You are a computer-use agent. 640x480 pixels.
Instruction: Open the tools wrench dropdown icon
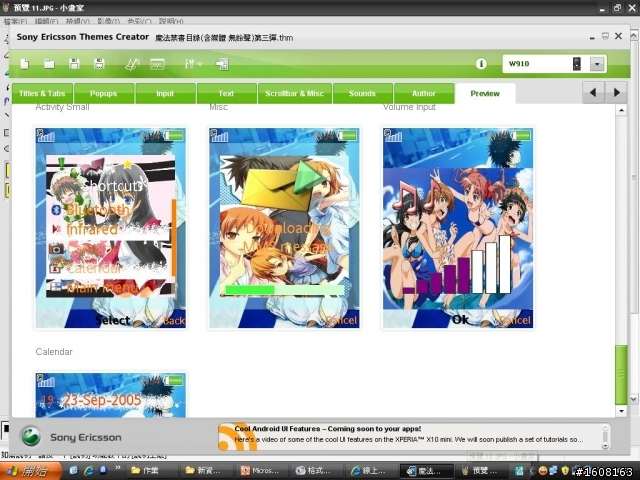click(193, 64)
